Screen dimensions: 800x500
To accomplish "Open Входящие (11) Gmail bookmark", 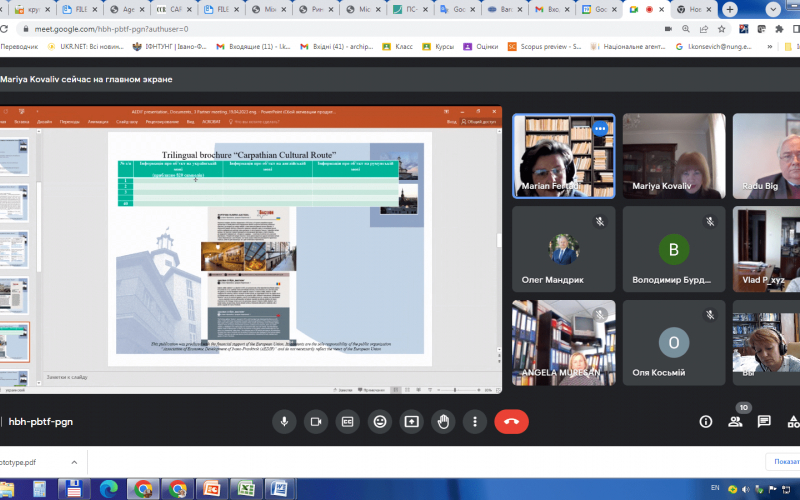I will click(253, 46).
